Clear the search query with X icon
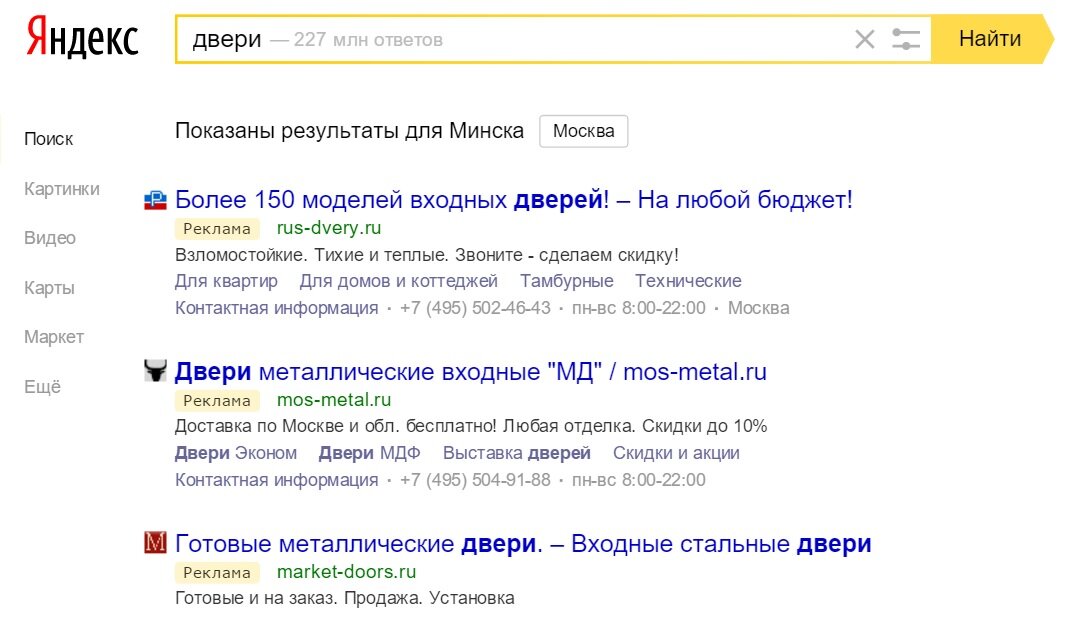The image size is (1081, 638). point(864,40)
